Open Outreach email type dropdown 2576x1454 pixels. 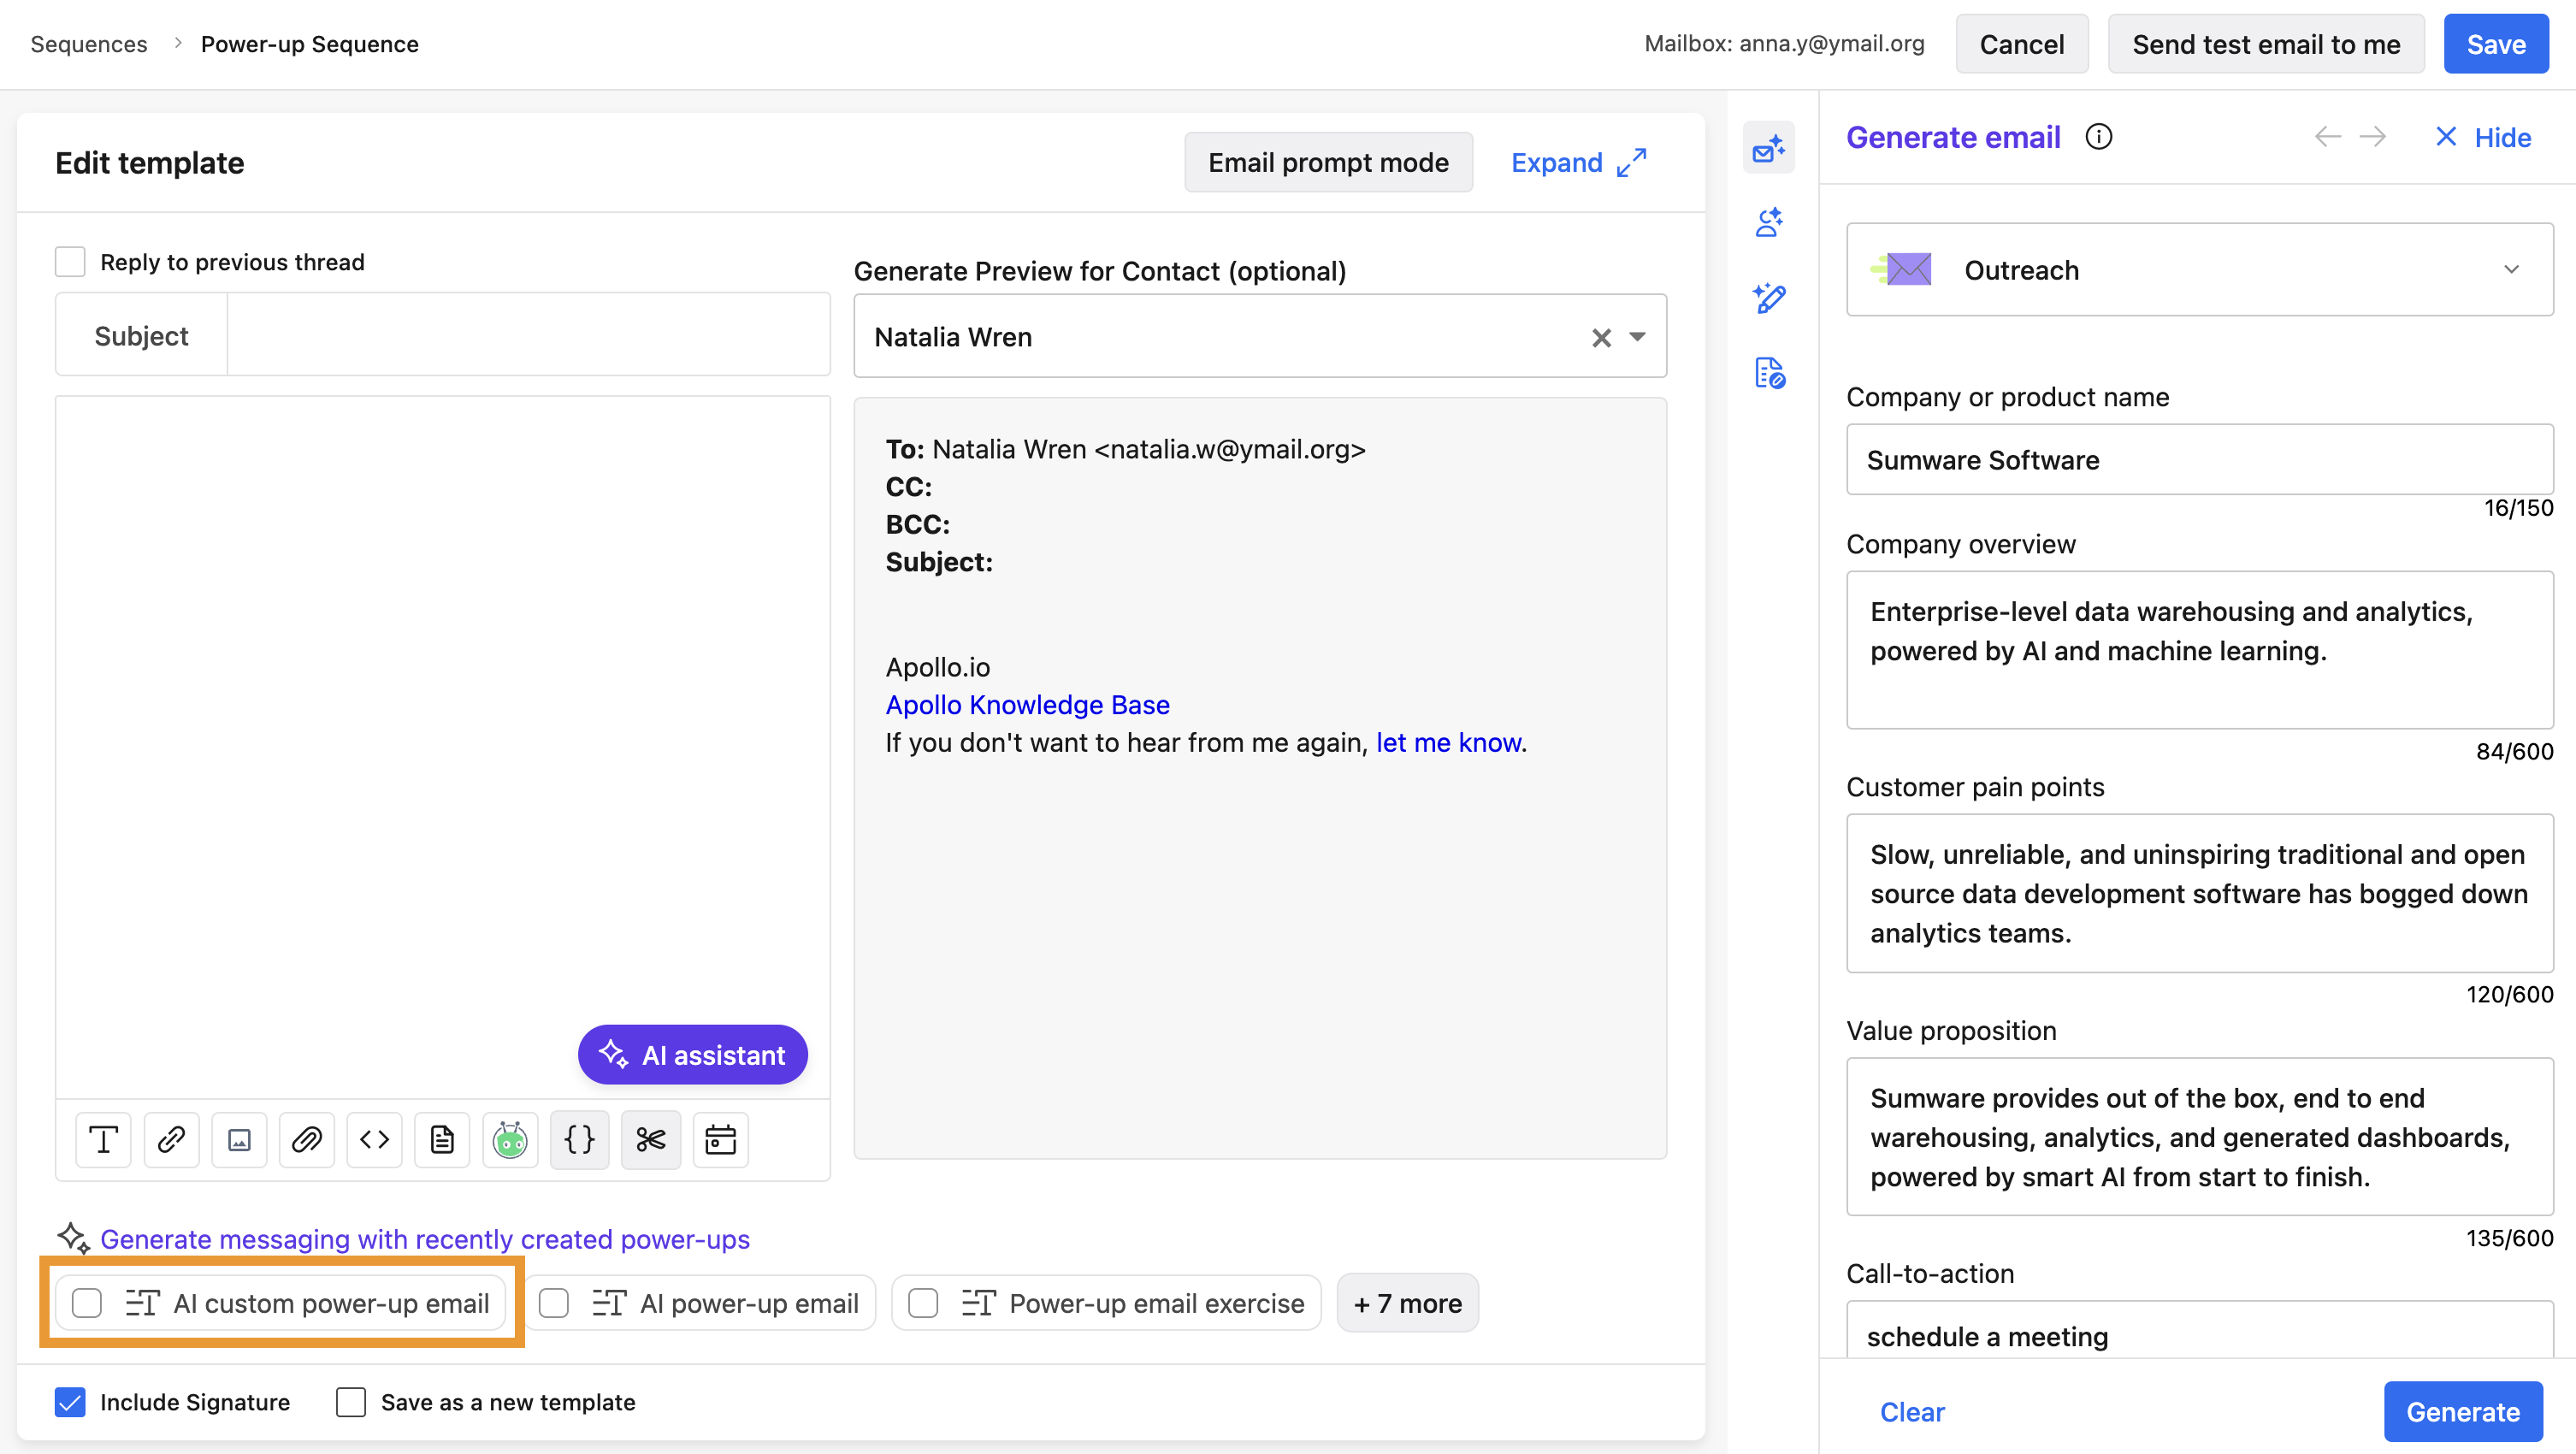coord(2199,269)
